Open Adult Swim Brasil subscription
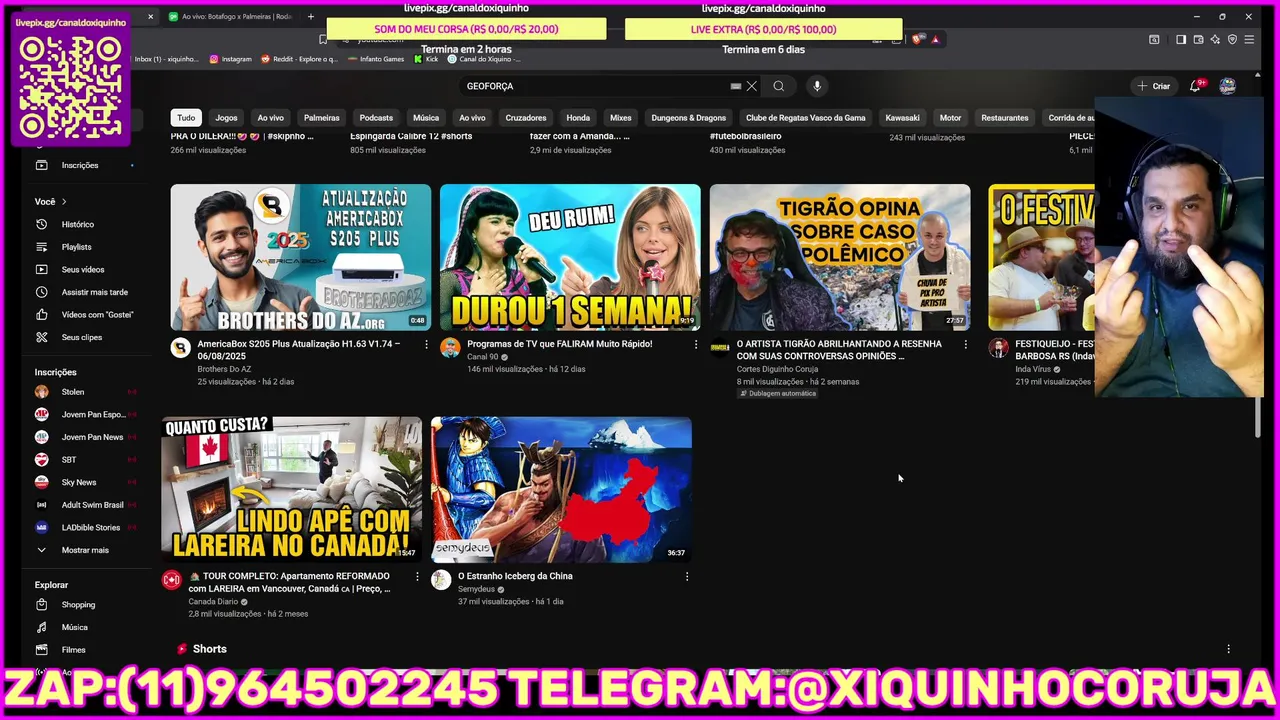1280x720 pixels. 92,505
